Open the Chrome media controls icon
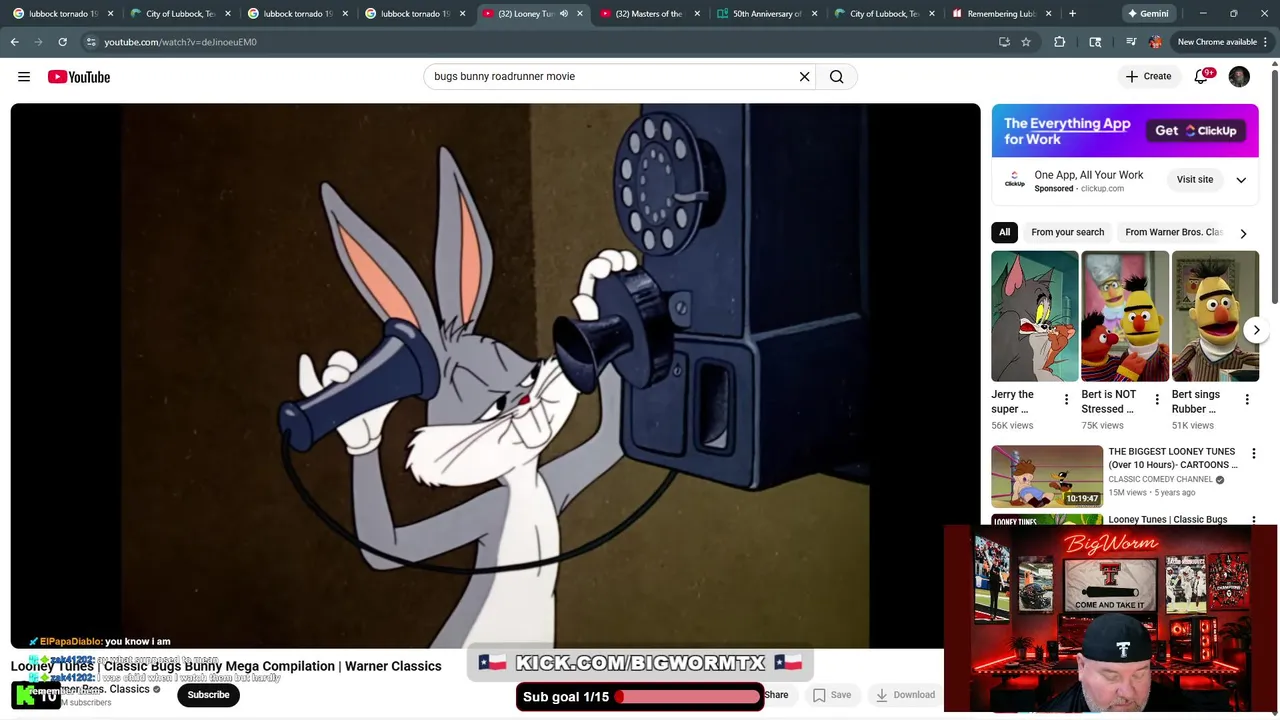Viewport: 1280px width, 720px height. click(x=1131, y=42)
